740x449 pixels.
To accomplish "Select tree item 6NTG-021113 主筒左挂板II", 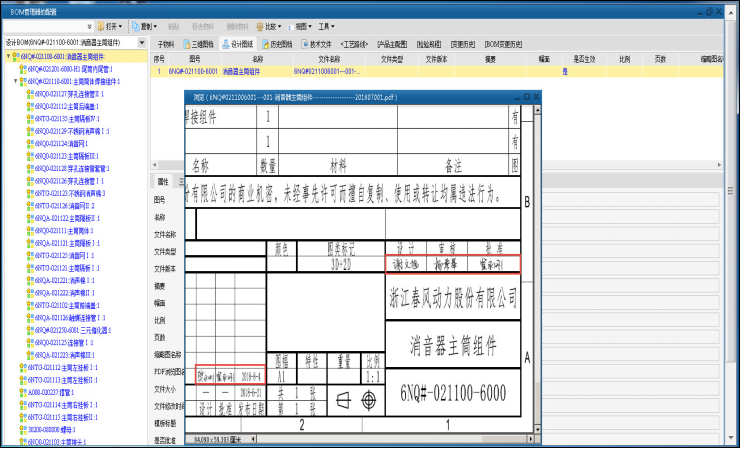I will pyautogui.click(x=63, y=380).
